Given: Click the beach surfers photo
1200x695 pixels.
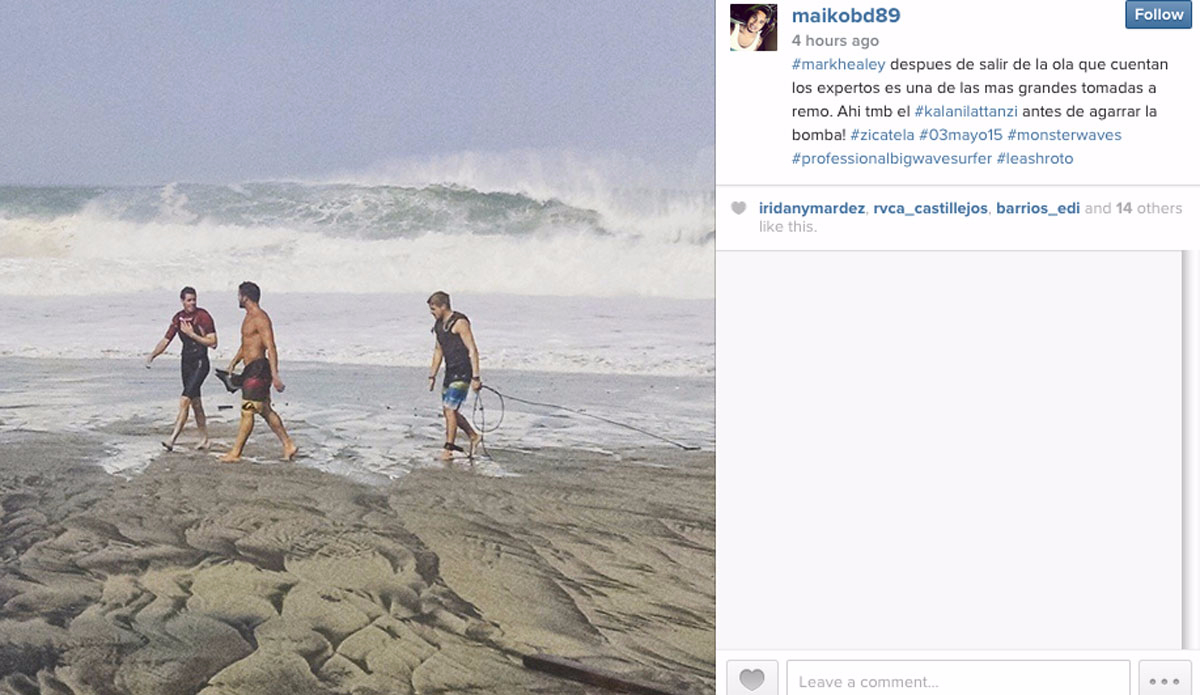Looking at the screenshot, I should (357, 347).
